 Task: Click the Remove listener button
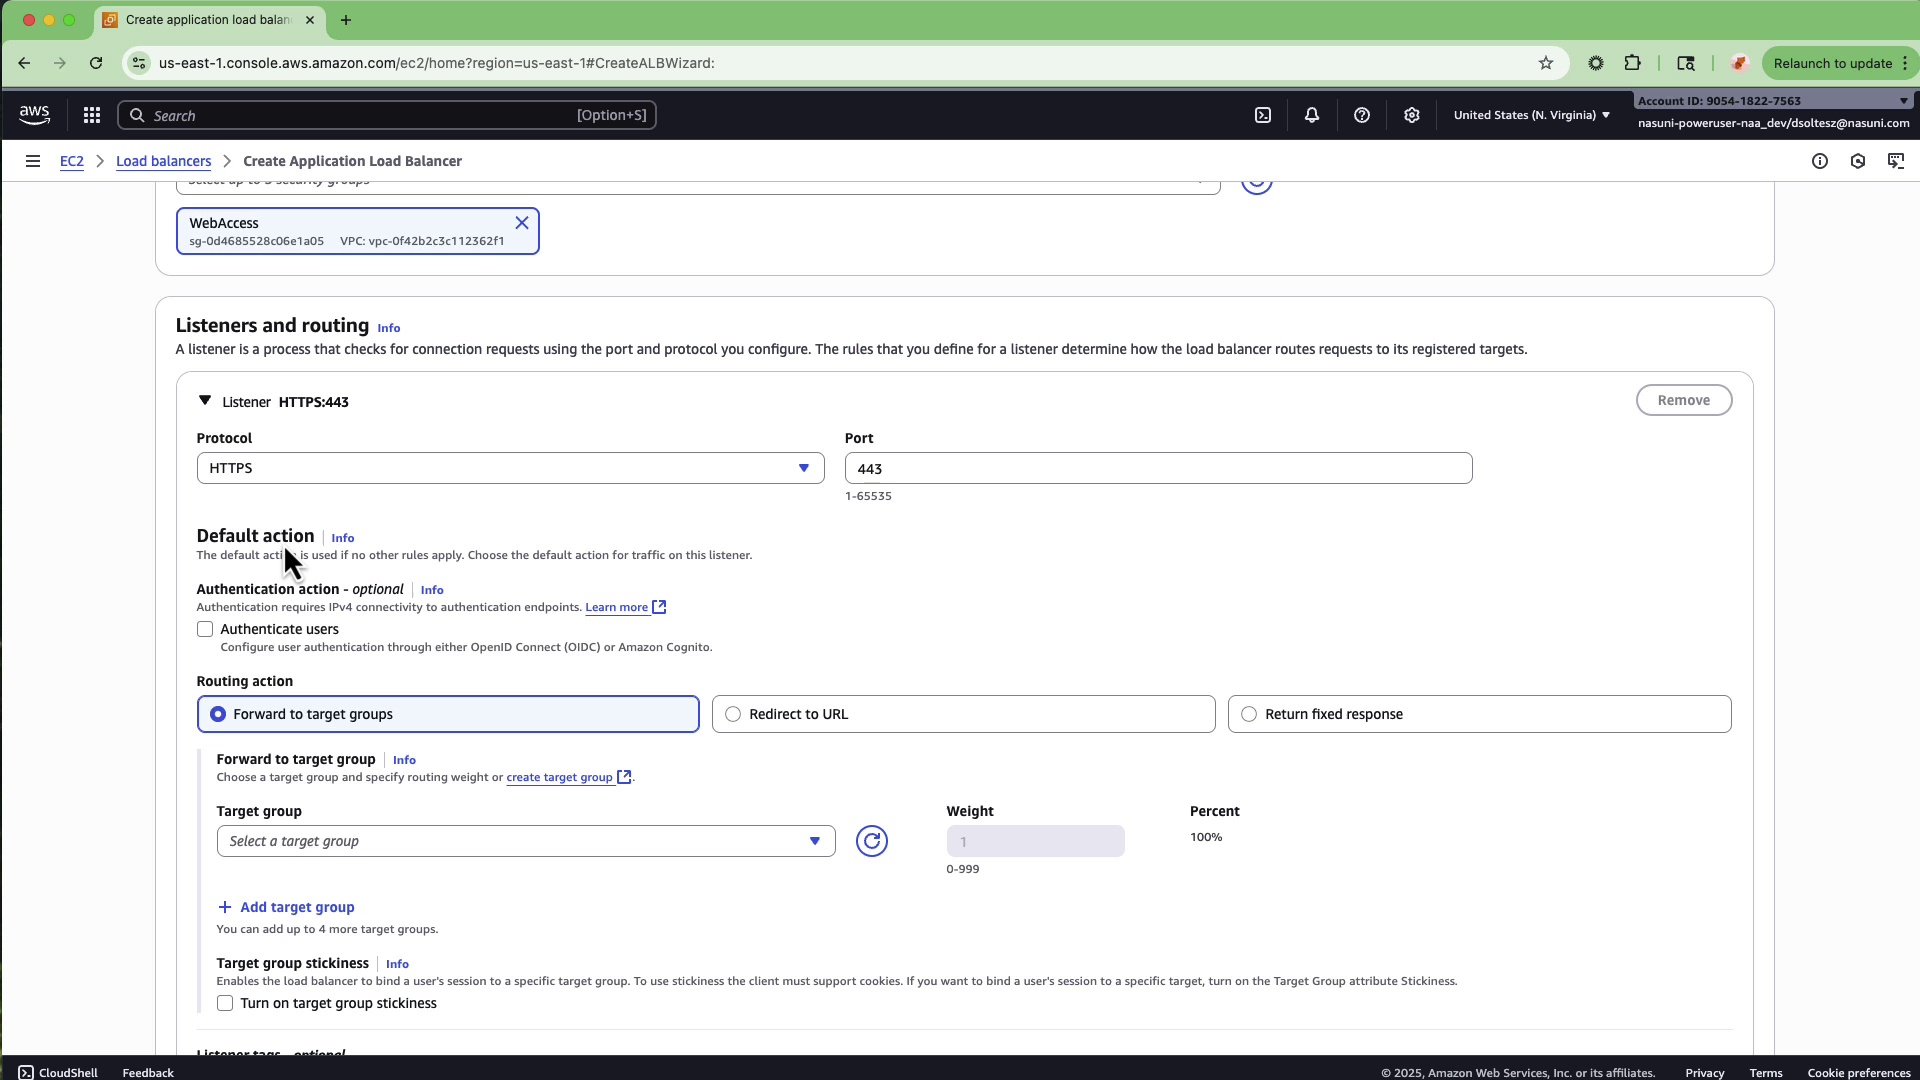pos(1684,400)
